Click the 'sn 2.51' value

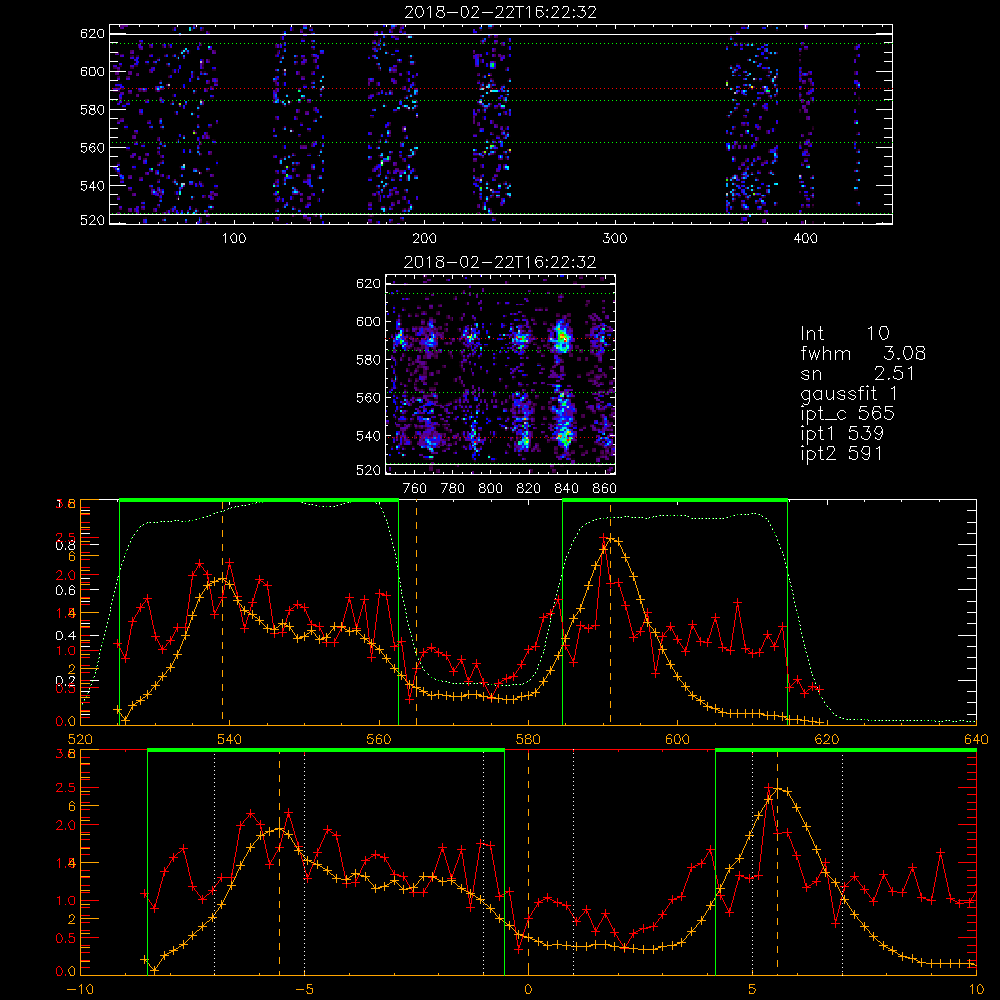(x=858, y=373)
